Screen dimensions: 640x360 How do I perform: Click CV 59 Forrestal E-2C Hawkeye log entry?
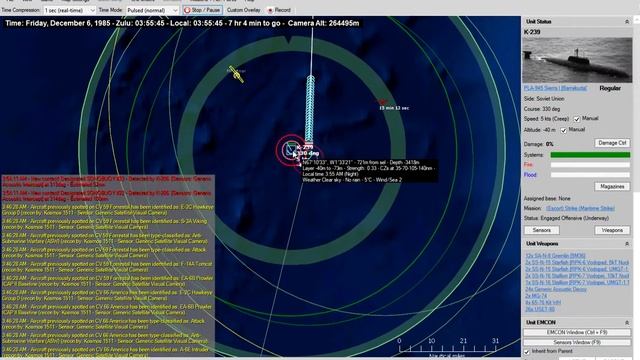click(x=107, y=210)
